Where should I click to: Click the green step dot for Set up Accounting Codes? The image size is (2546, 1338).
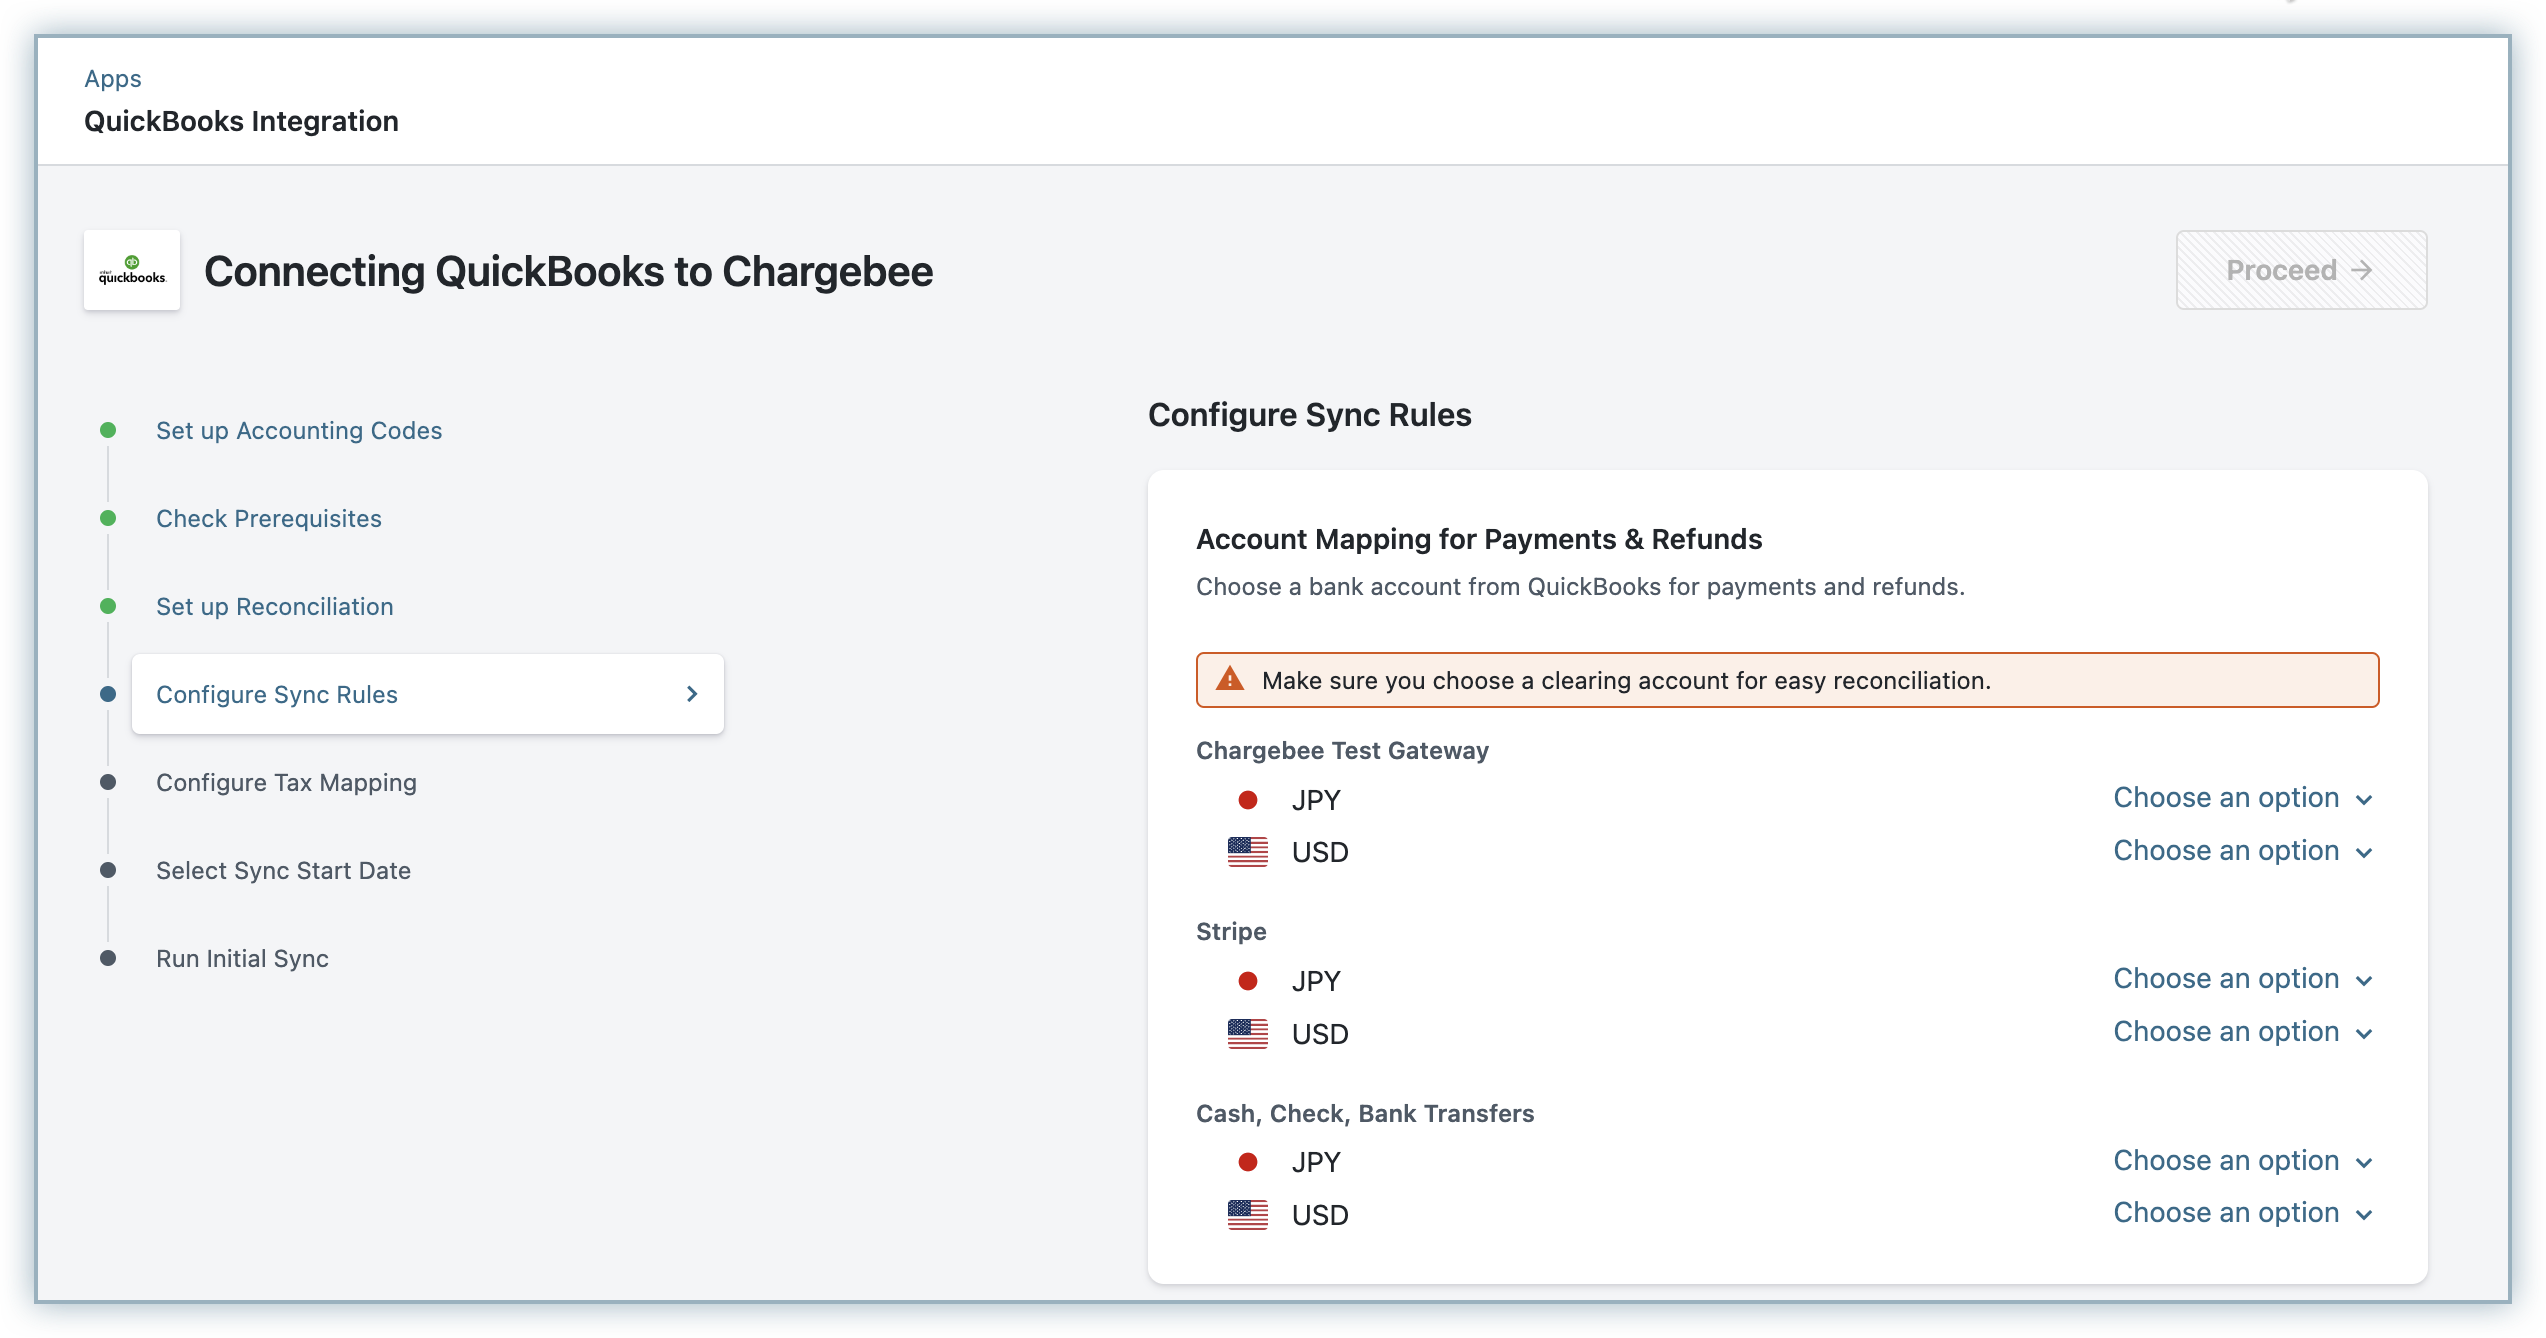coord(108,430)
